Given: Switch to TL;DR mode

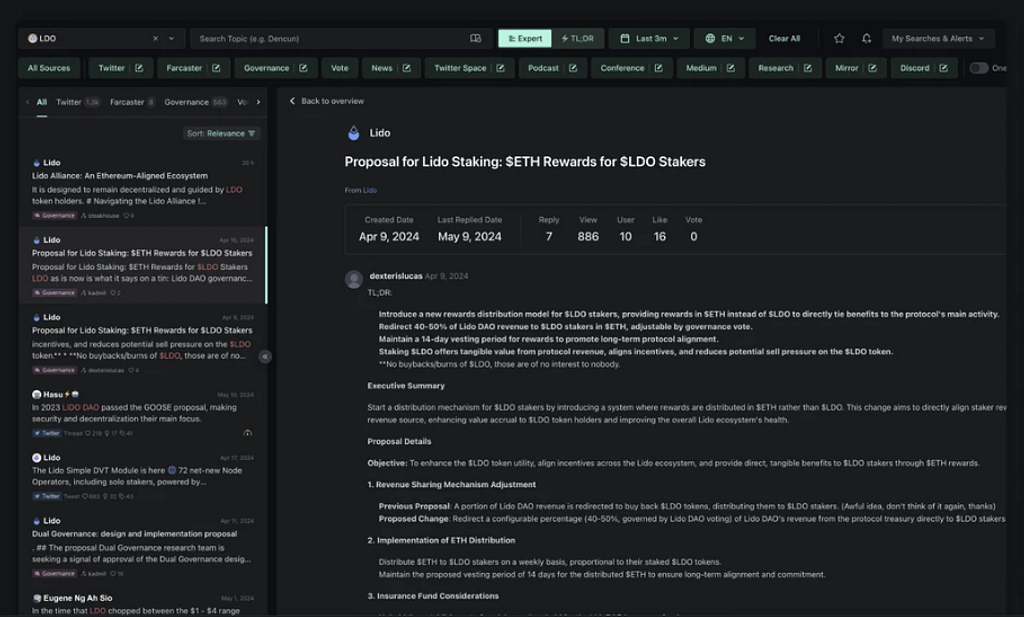Looking at the screenshot, I should pyautogui.click(x=577, y=39).
